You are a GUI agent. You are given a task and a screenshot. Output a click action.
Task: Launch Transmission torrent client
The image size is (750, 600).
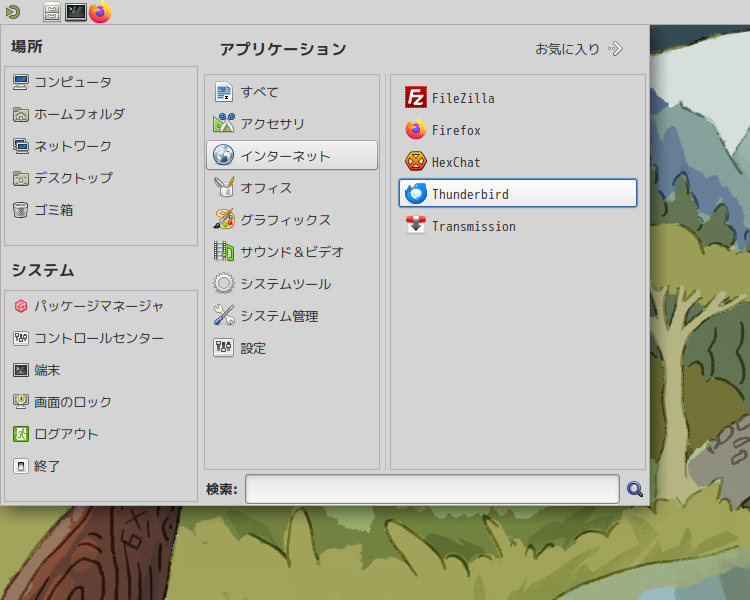coord(518,226)
